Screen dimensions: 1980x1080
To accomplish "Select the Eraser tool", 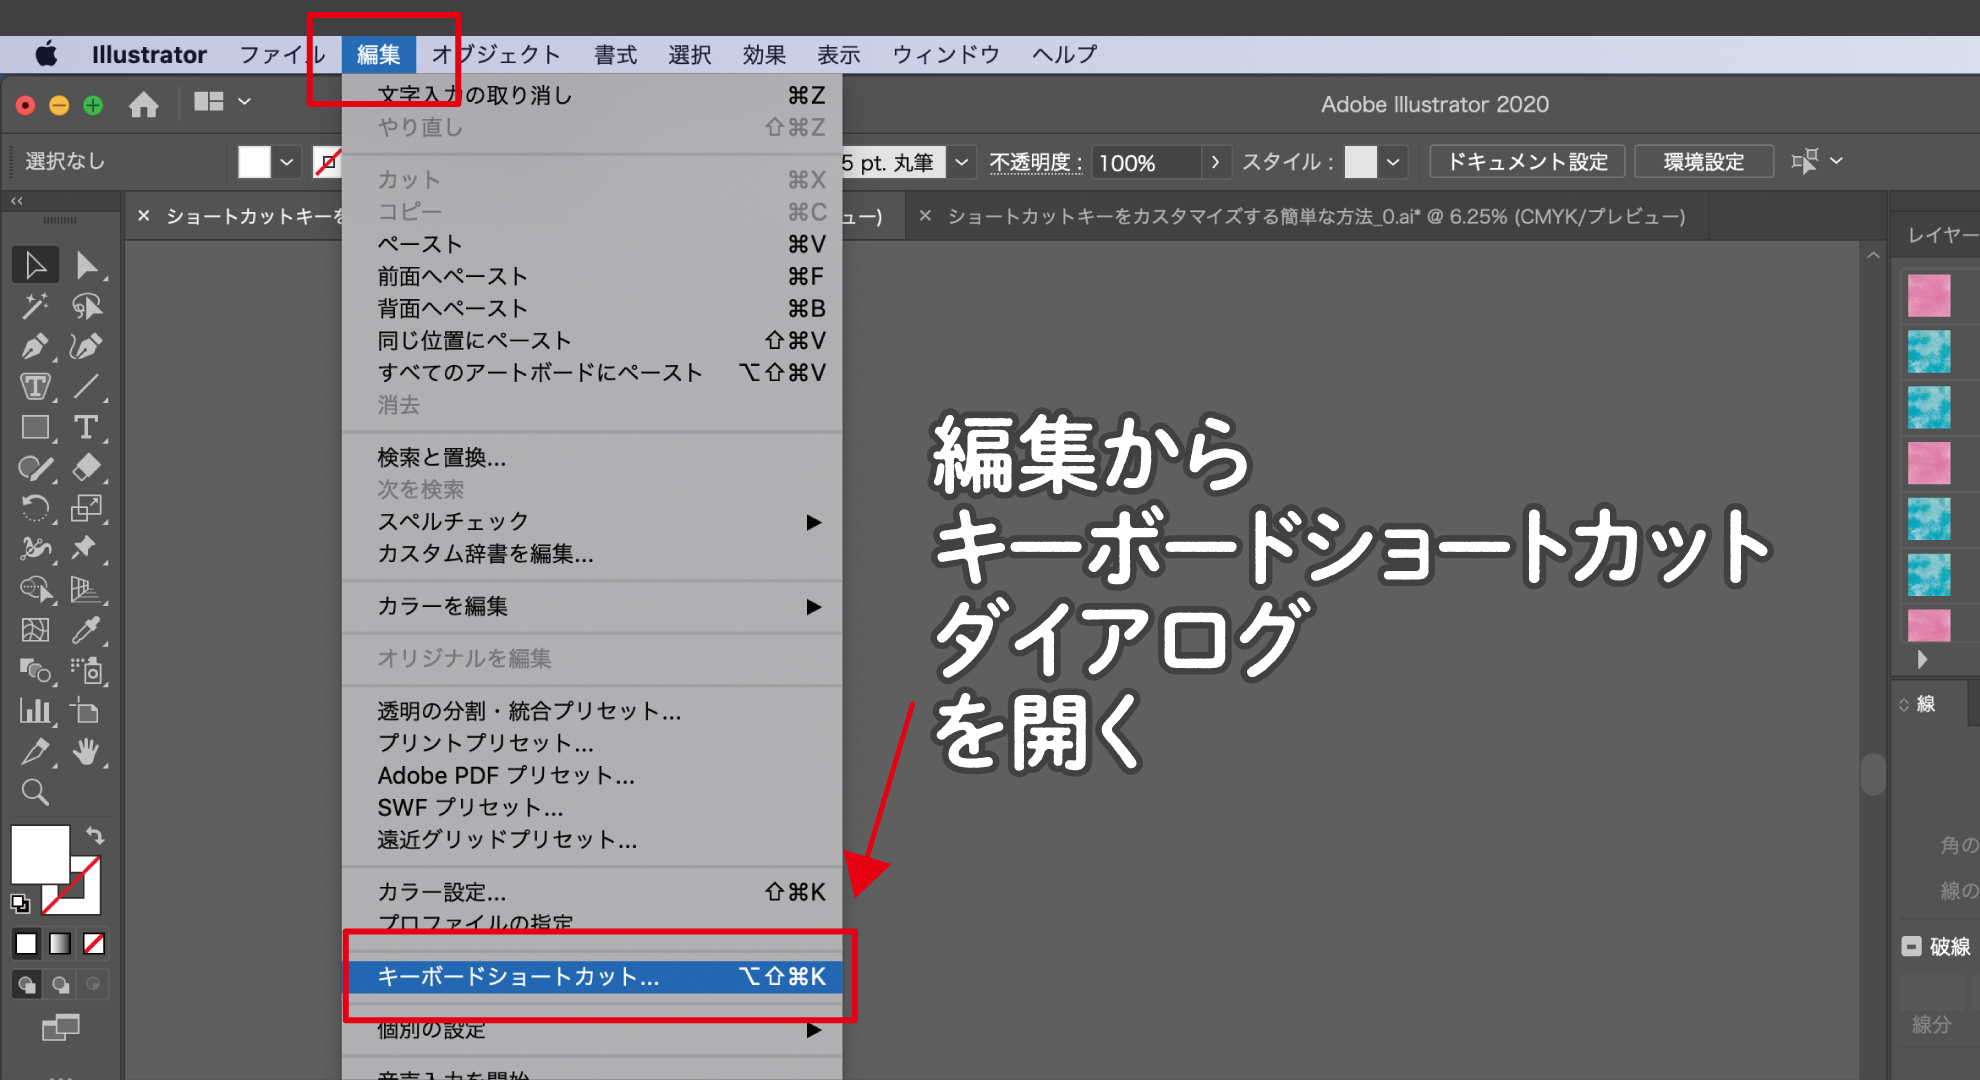I will coord(86,467).
